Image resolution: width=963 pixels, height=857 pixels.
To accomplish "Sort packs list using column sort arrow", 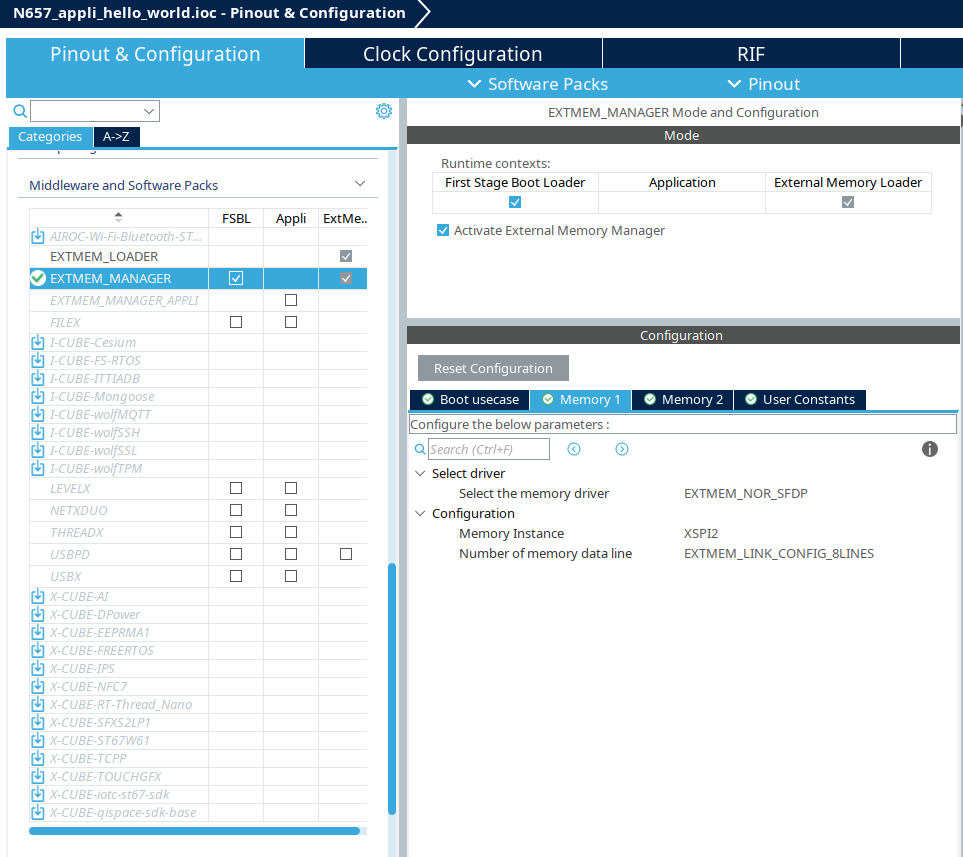I will coord(119,217).
